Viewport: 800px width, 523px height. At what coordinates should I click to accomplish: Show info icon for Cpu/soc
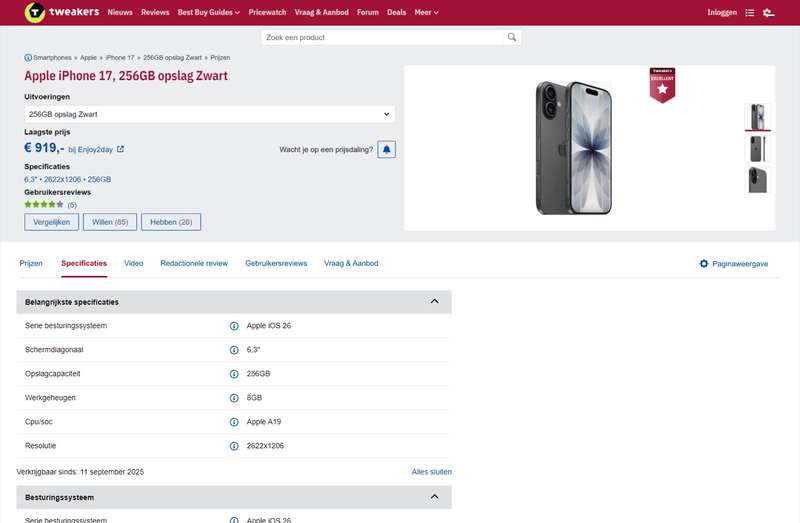point(234,422)
